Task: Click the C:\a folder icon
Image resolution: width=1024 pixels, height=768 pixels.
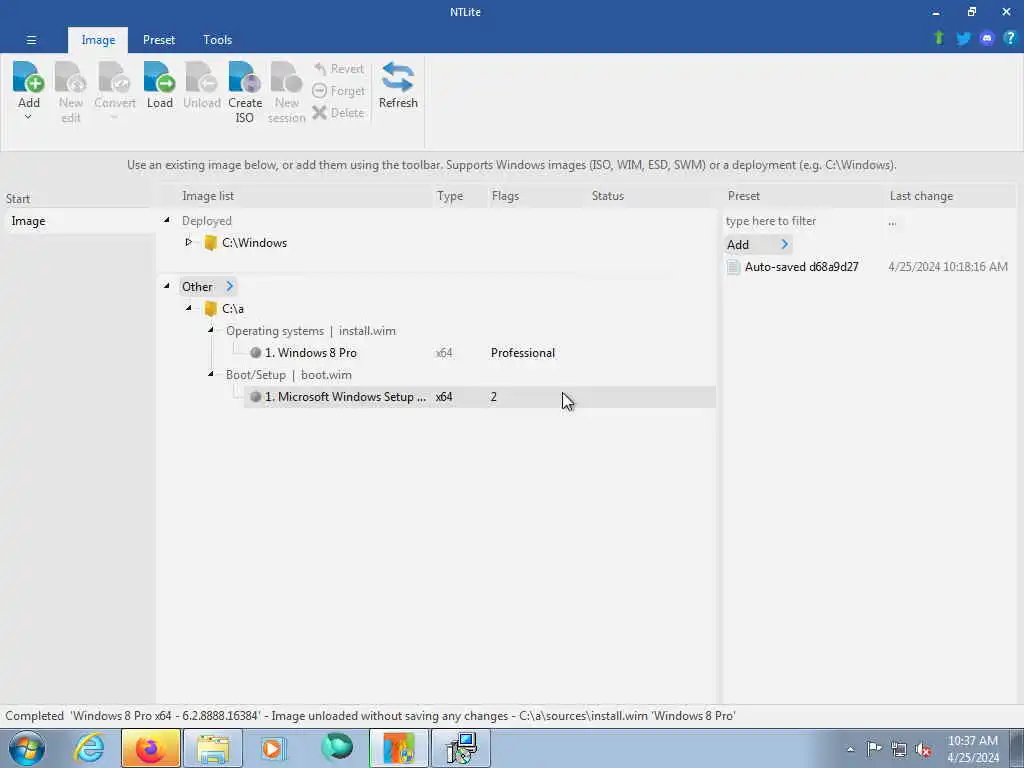Action: [x=210, y=309]
